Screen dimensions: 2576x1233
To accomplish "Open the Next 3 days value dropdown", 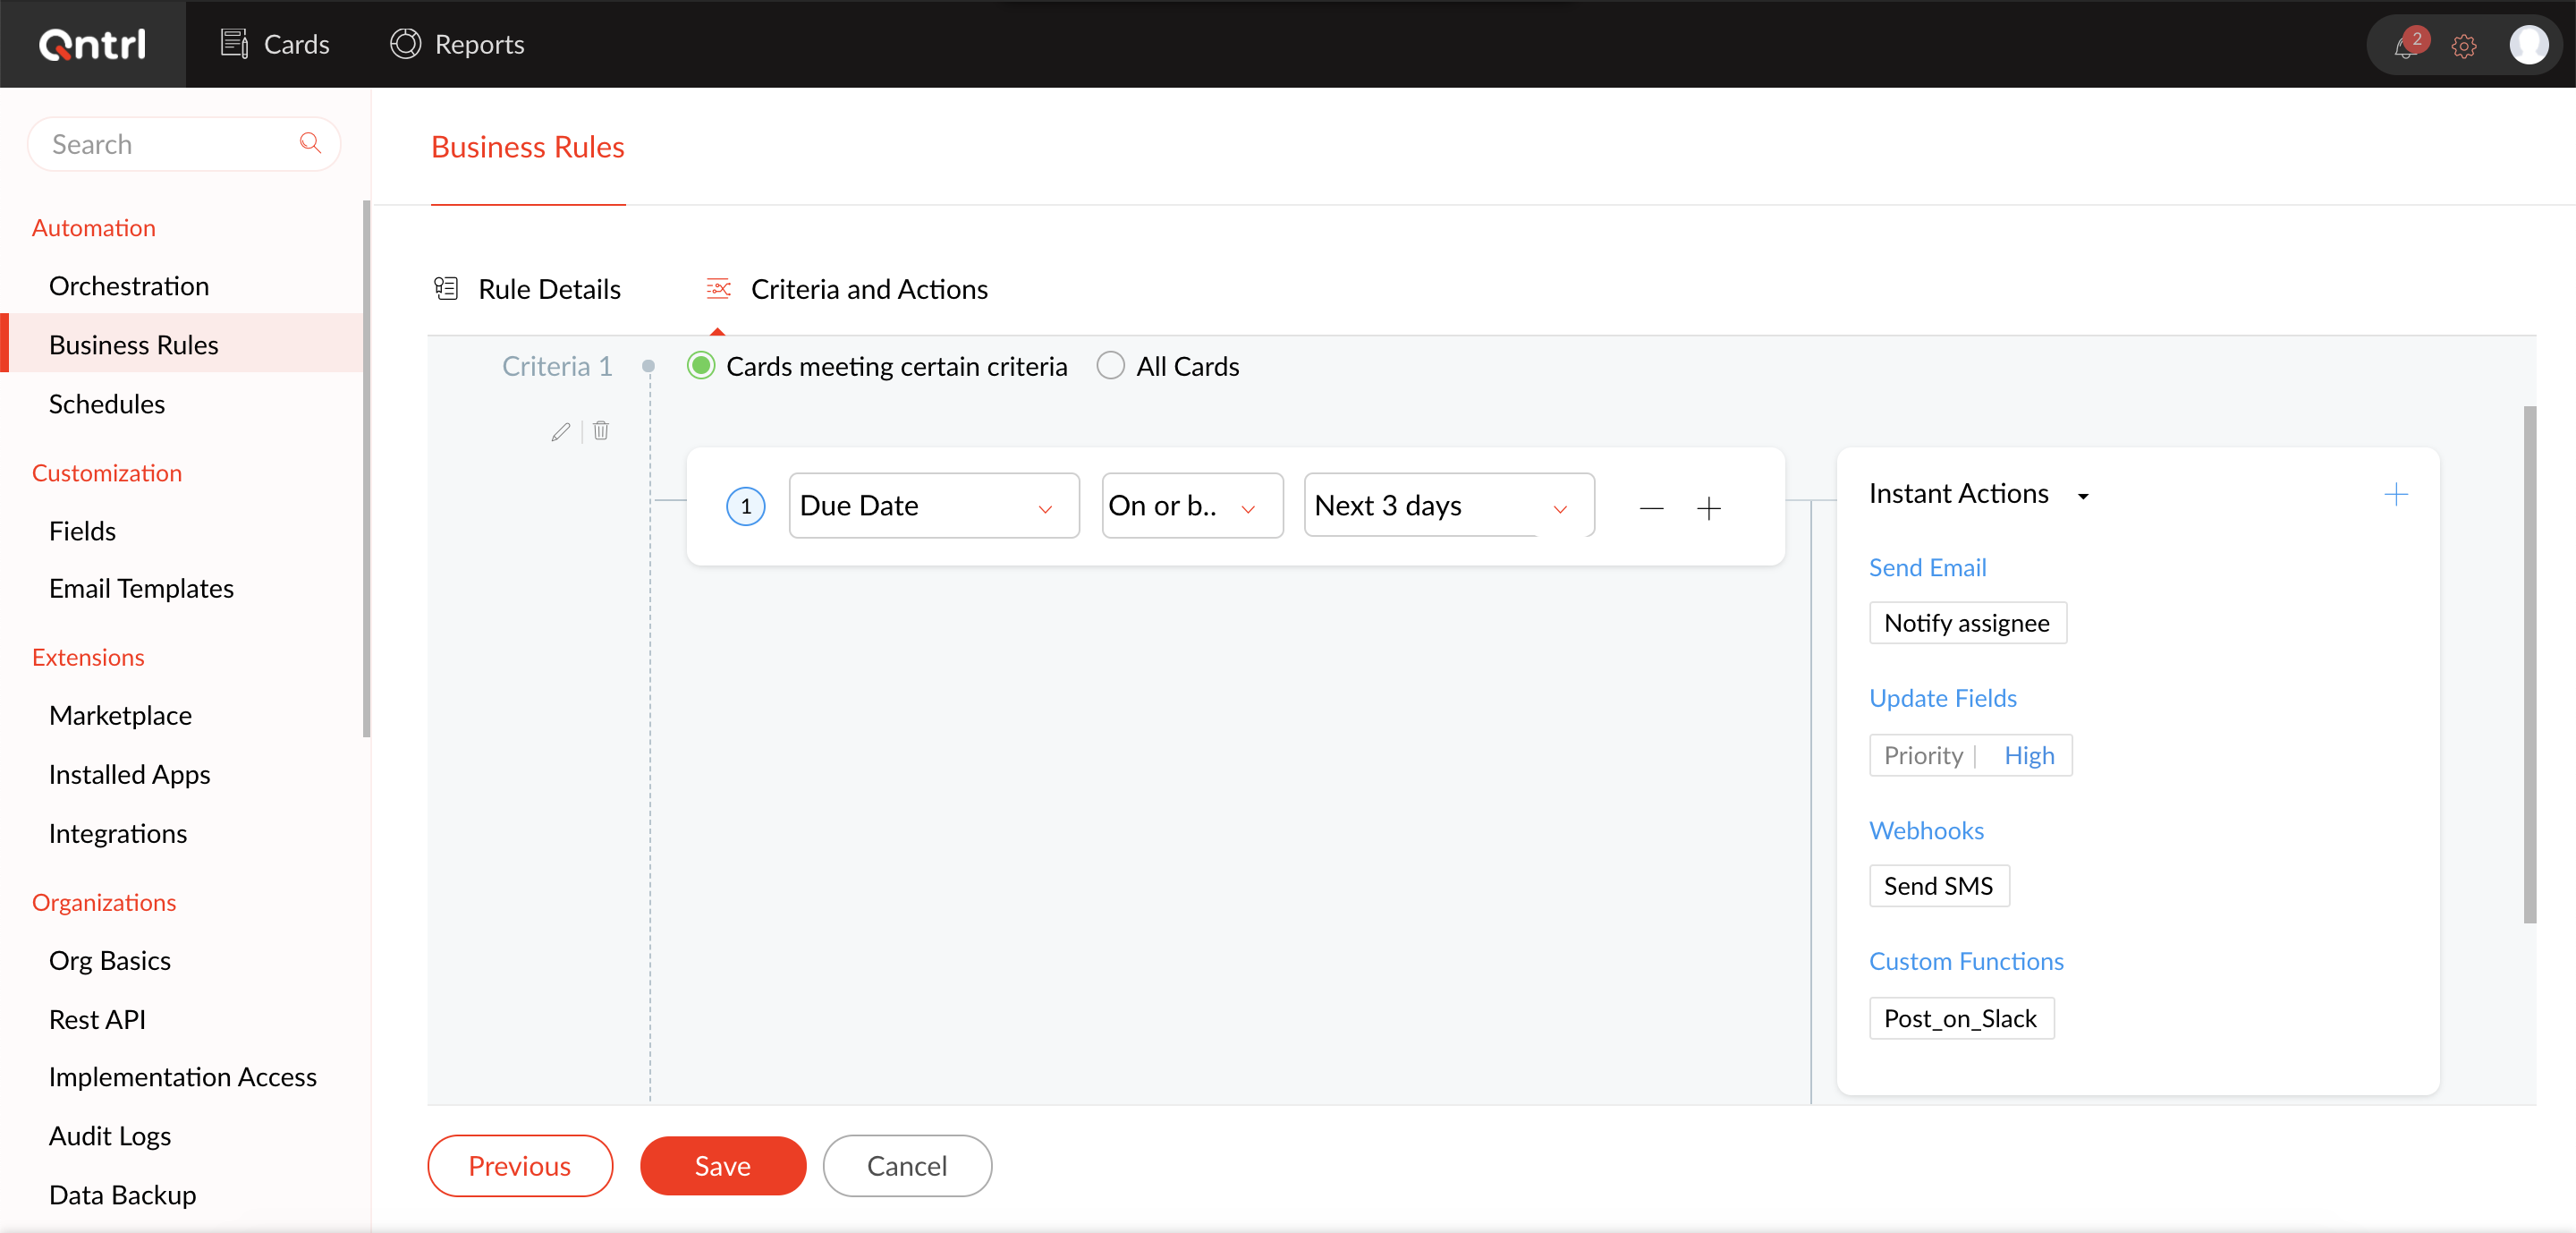I will click(1449, 506).
